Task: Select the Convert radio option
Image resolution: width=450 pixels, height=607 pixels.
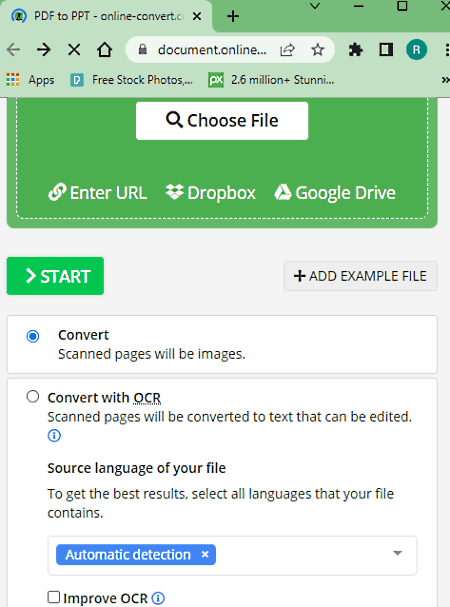Action: [33, 336]
